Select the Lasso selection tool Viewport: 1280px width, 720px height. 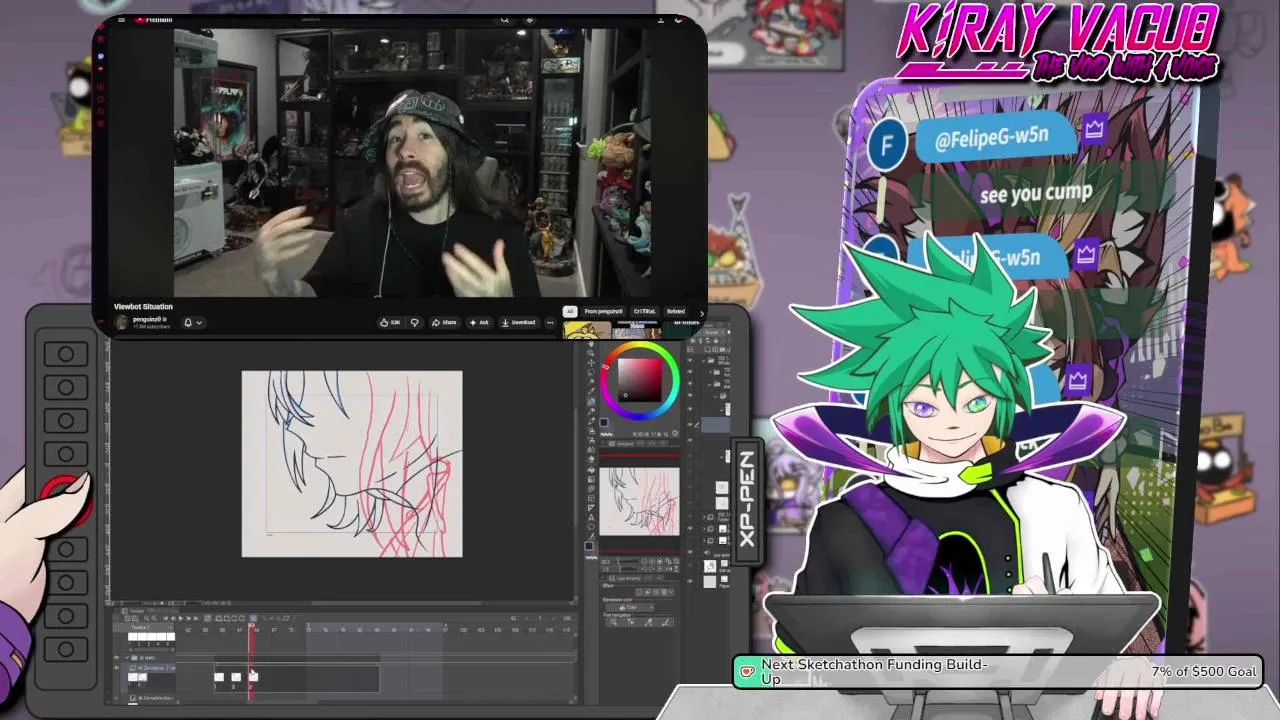(591, 372)
